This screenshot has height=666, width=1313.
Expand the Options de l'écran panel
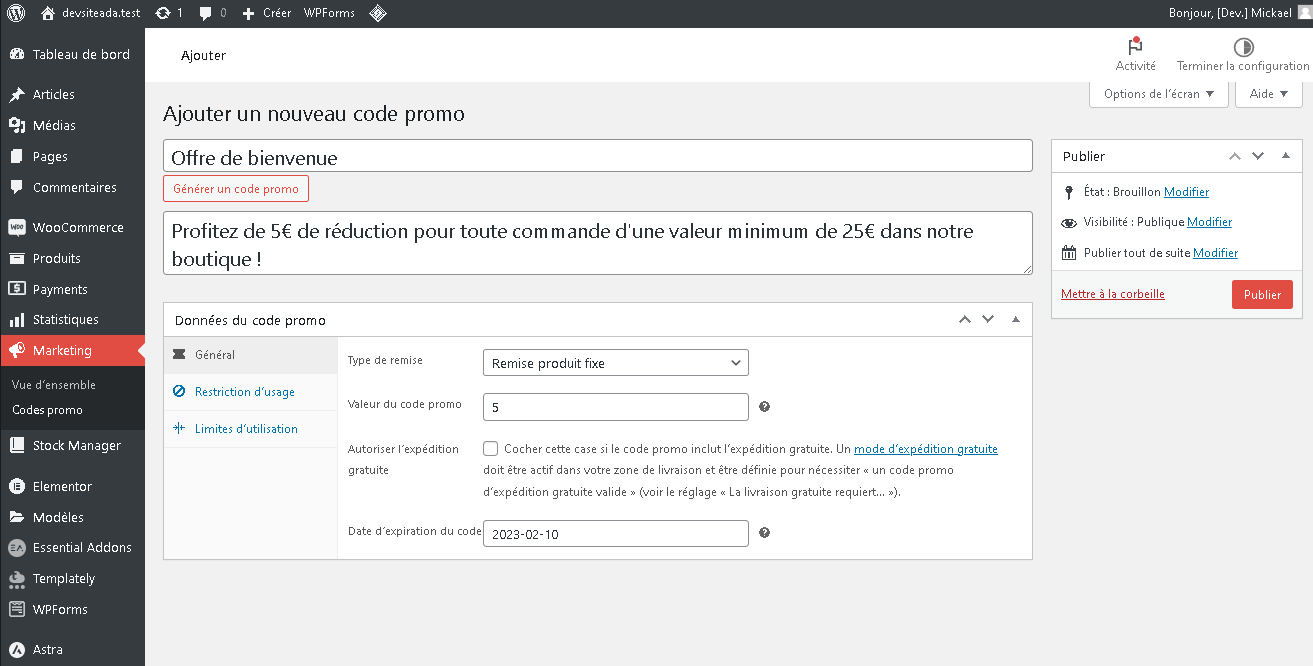tap(1158, 94)
